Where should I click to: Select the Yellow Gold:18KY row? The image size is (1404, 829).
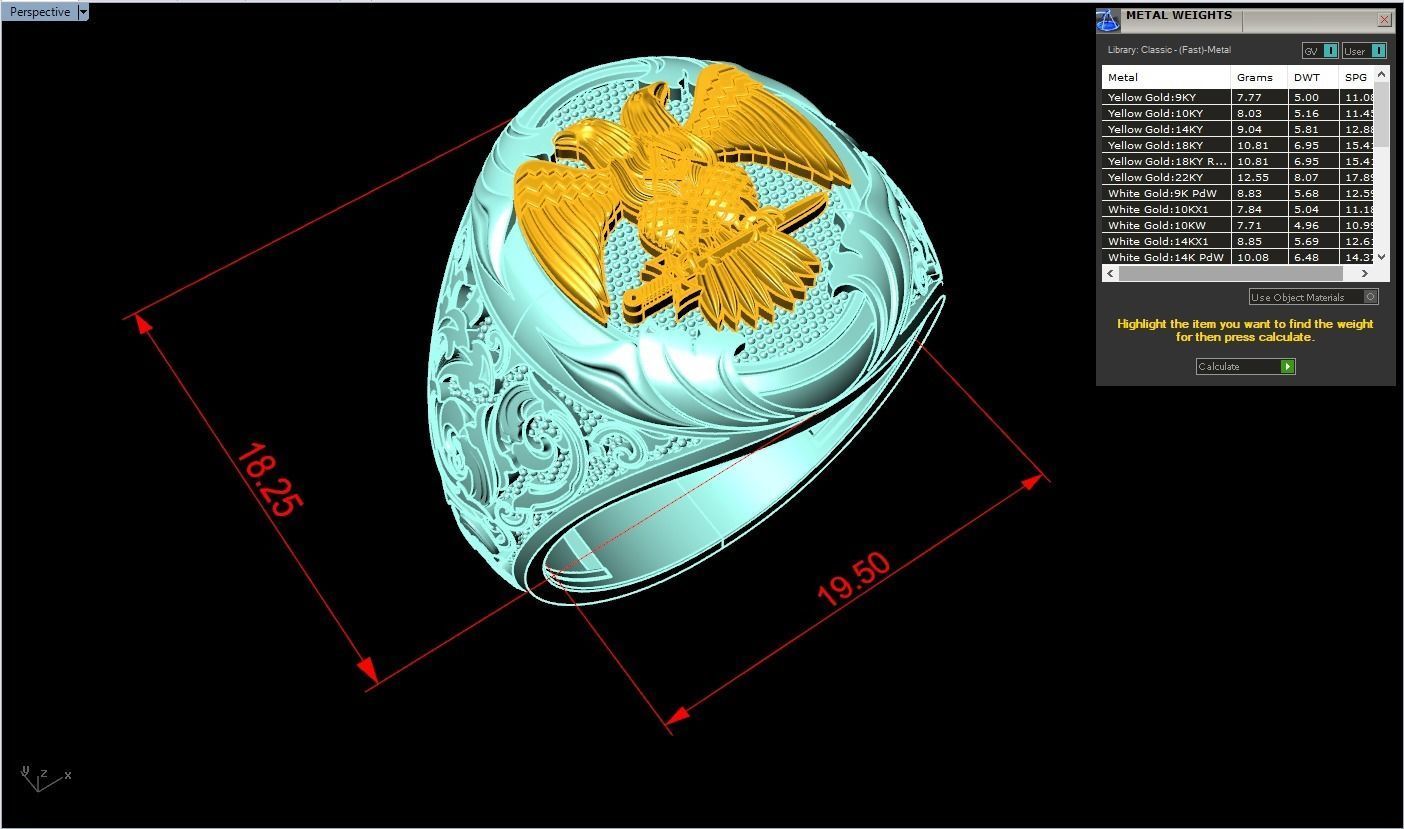1238,145
